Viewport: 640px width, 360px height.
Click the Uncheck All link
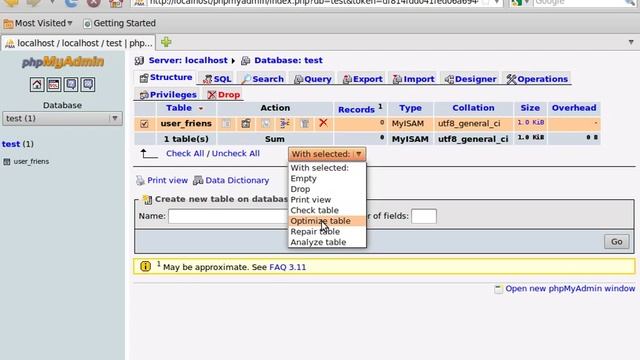coord(236,153)
